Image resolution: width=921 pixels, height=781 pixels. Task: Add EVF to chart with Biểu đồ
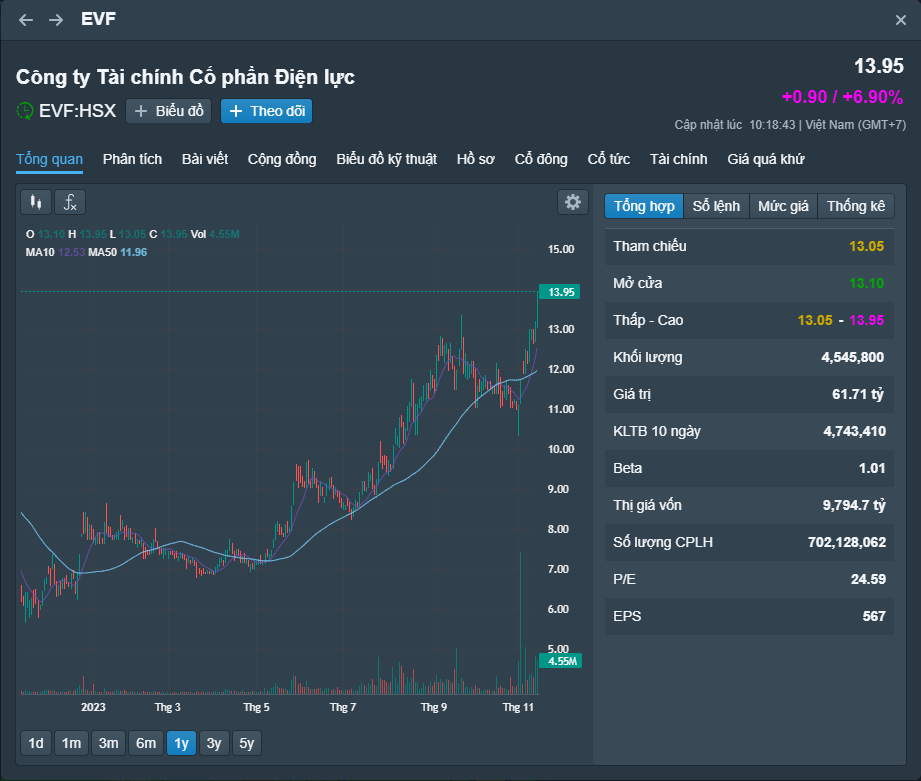click(169, 111)
